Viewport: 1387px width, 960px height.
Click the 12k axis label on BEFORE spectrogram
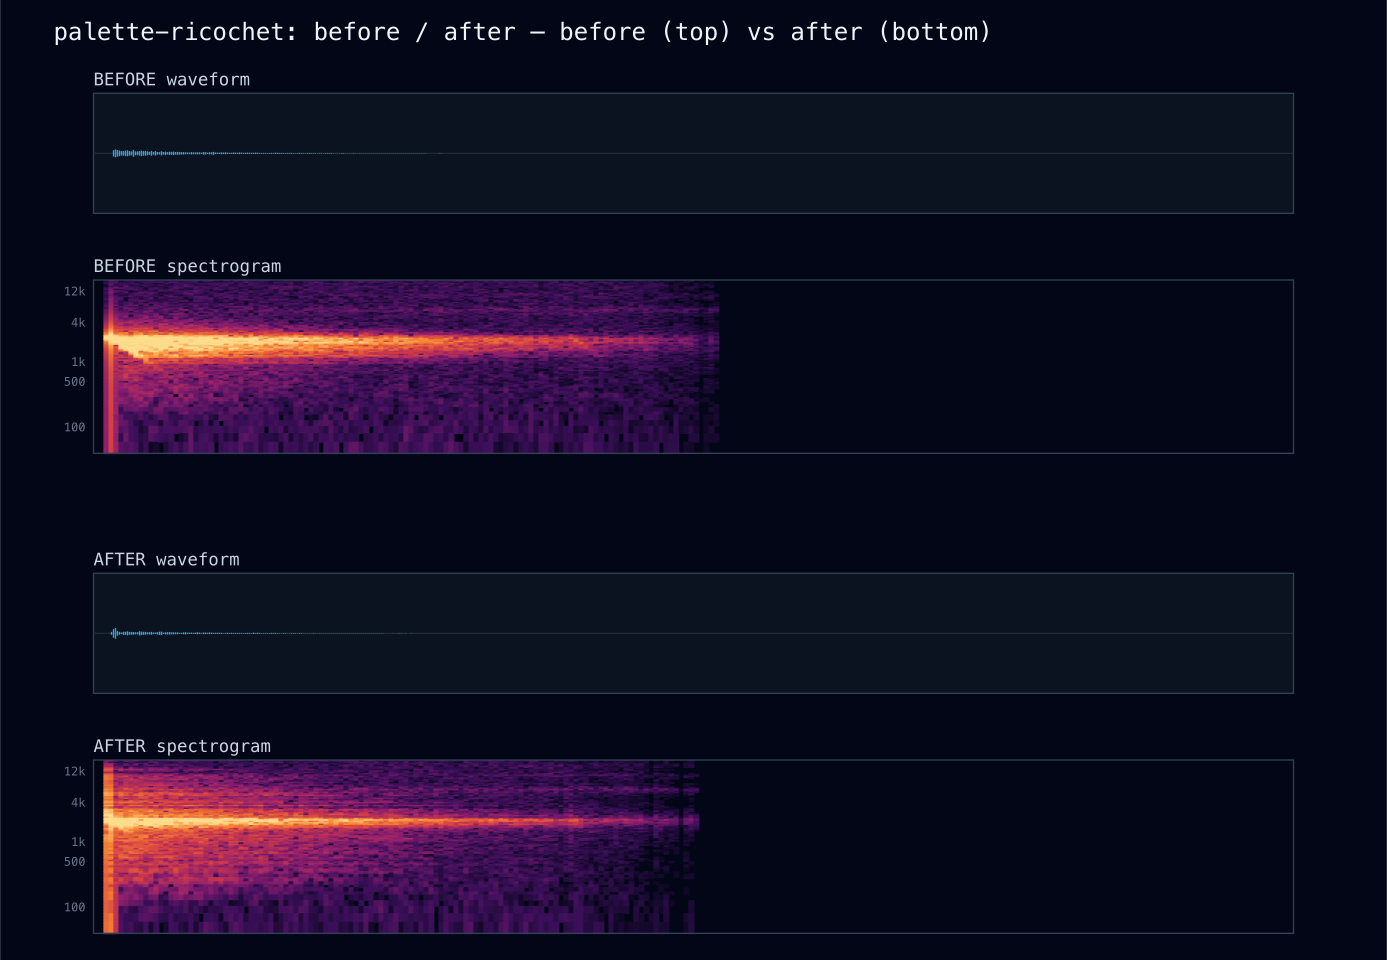click(x=75, y=291)
